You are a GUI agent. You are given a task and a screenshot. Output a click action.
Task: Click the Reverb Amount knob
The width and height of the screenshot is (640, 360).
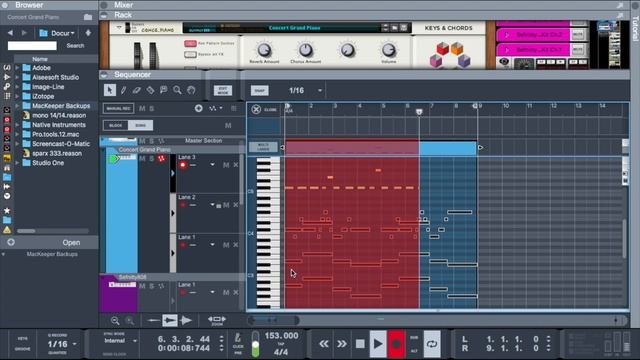click(x=264, y=51)
